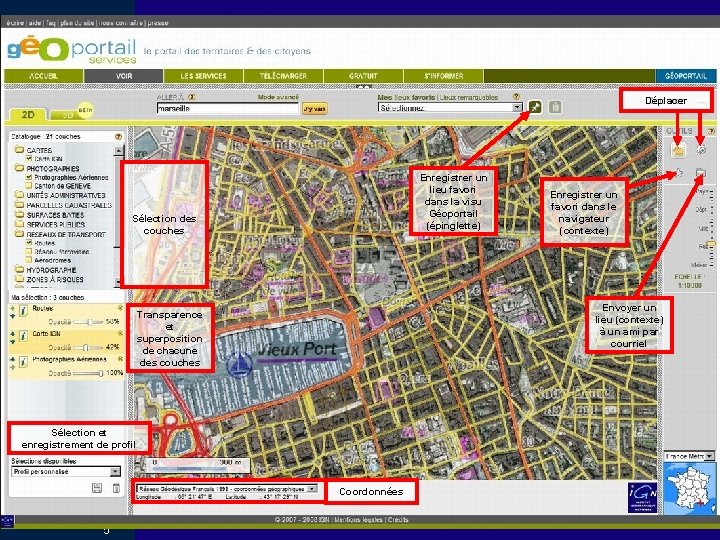720x540 pixels.
Task: Click the Aller à search field containing marseille
Action: [x=228, y=108]
